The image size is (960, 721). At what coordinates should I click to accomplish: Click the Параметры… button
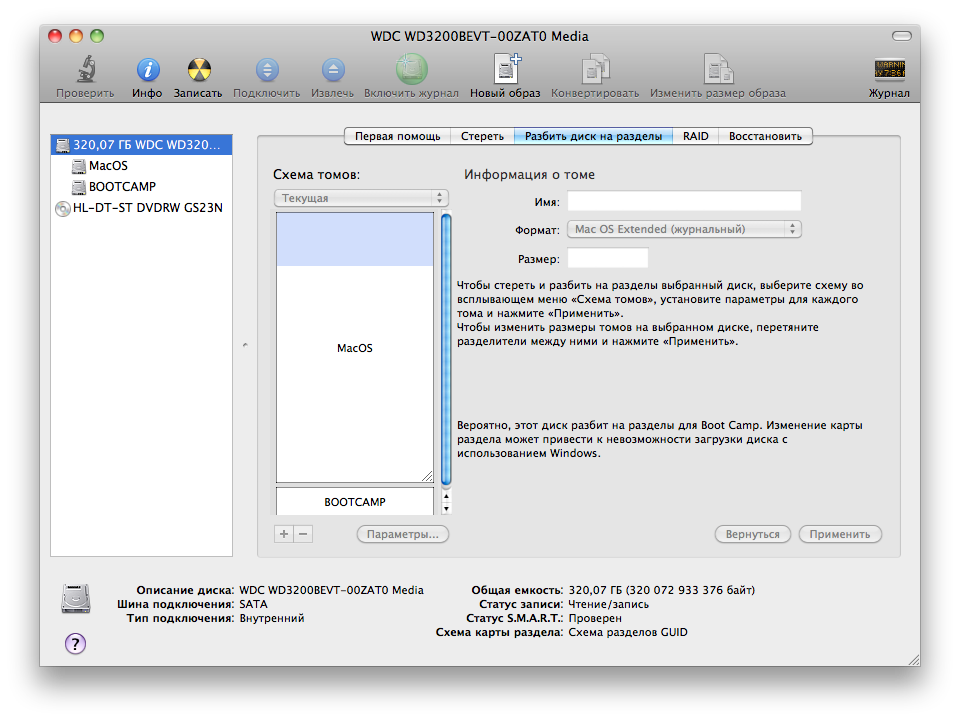402,534
